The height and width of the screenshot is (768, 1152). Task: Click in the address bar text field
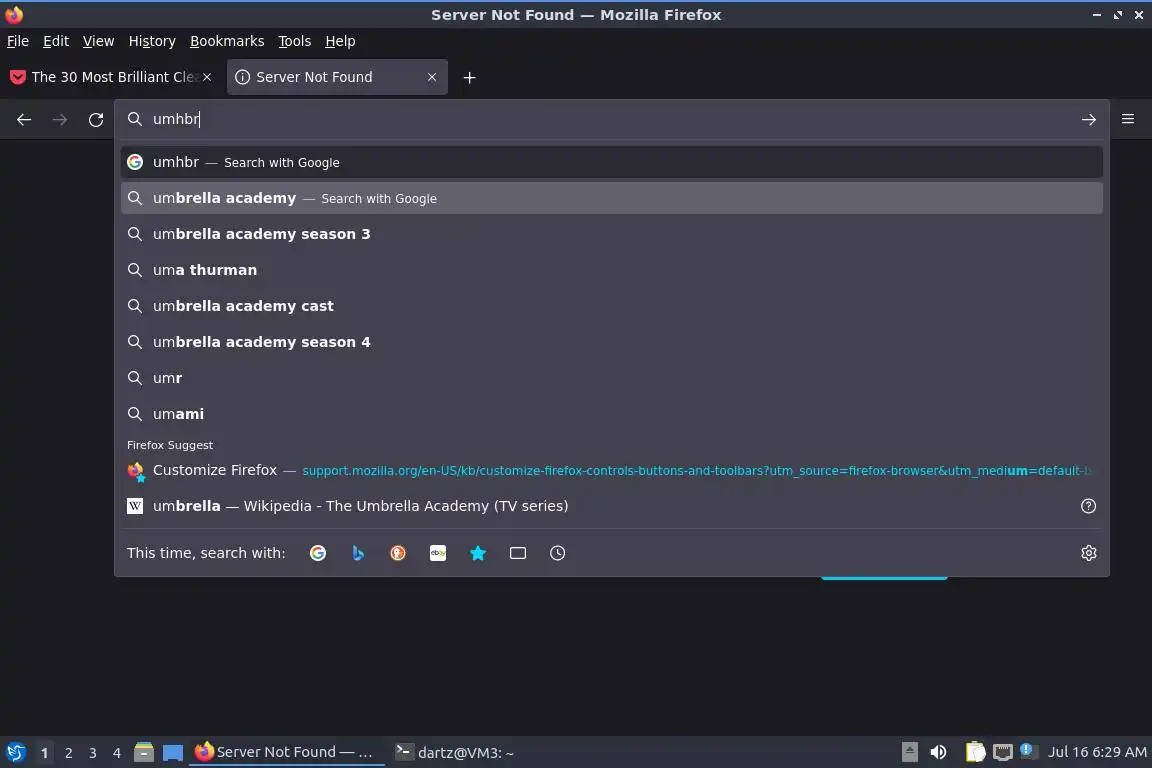pyautogui.click(x=610, y=119)
